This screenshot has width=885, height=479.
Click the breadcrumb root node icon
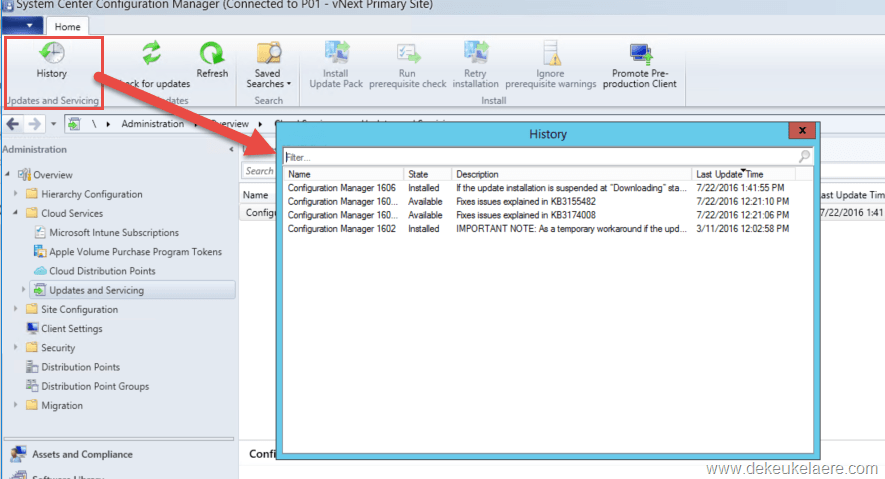coord(74,124)
